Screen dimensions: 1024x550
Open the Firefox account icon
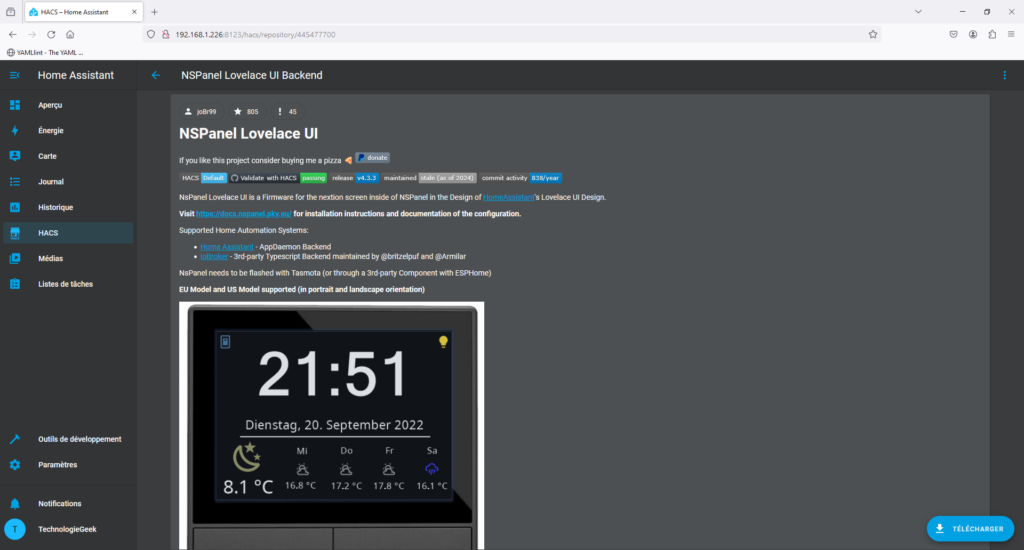[972, 35]
